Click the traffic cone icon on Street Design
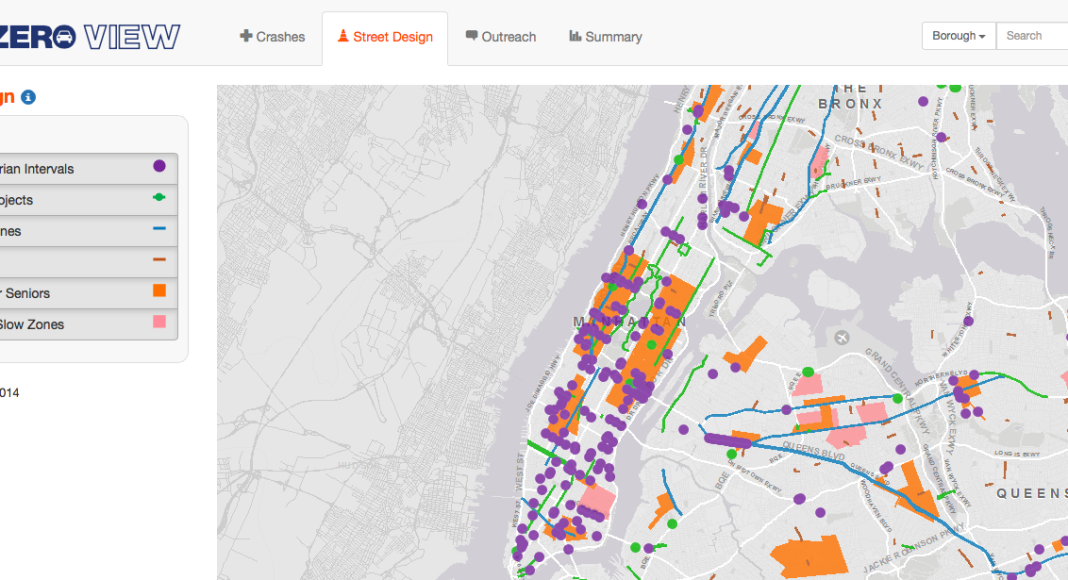The height and width of the screenshot is (580, 1068). coord(343,37)
